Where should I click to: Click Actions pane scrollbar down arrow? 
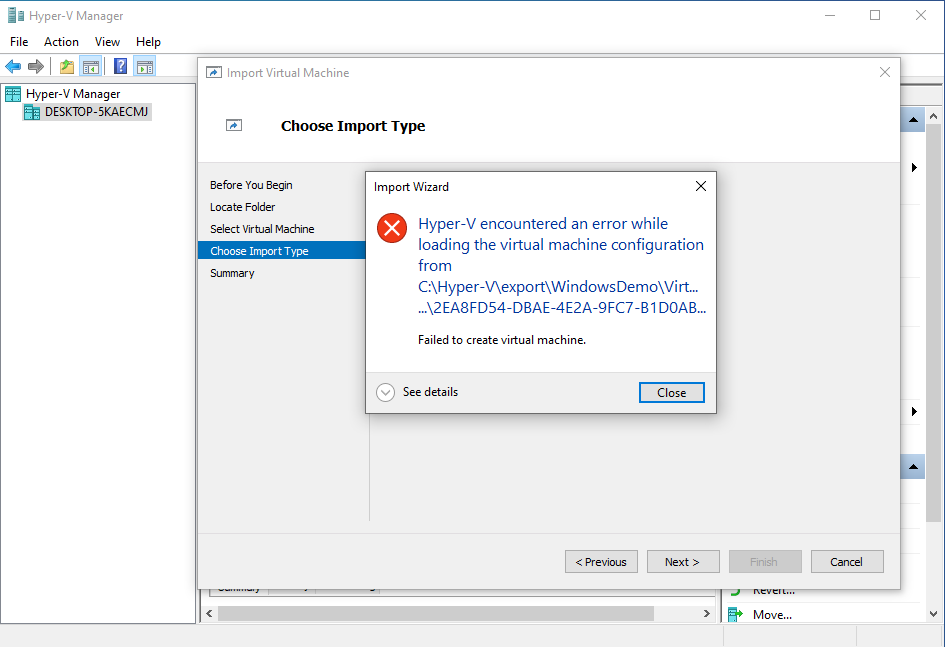click(933, 614)
